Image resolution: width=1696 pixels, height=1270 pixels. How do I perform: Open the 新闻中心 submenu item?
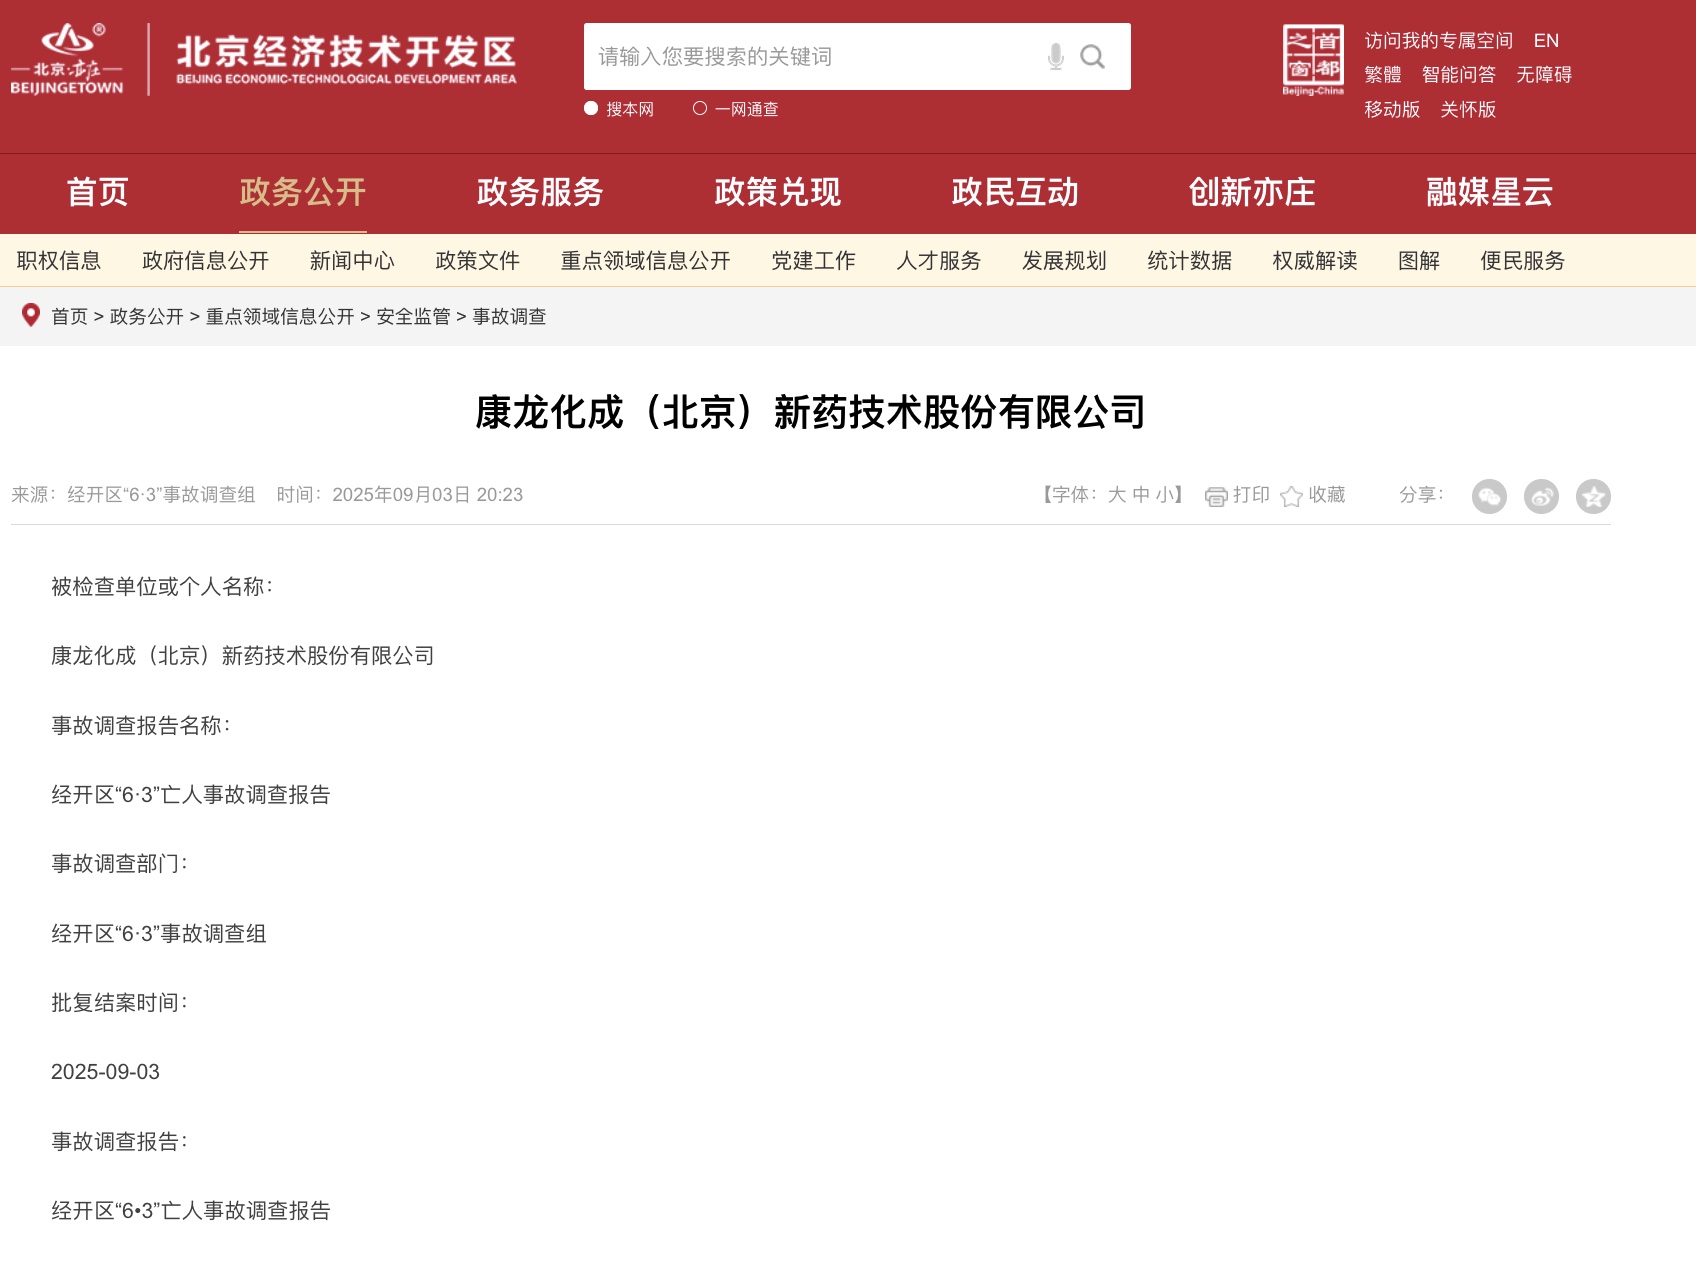(352, 261)
